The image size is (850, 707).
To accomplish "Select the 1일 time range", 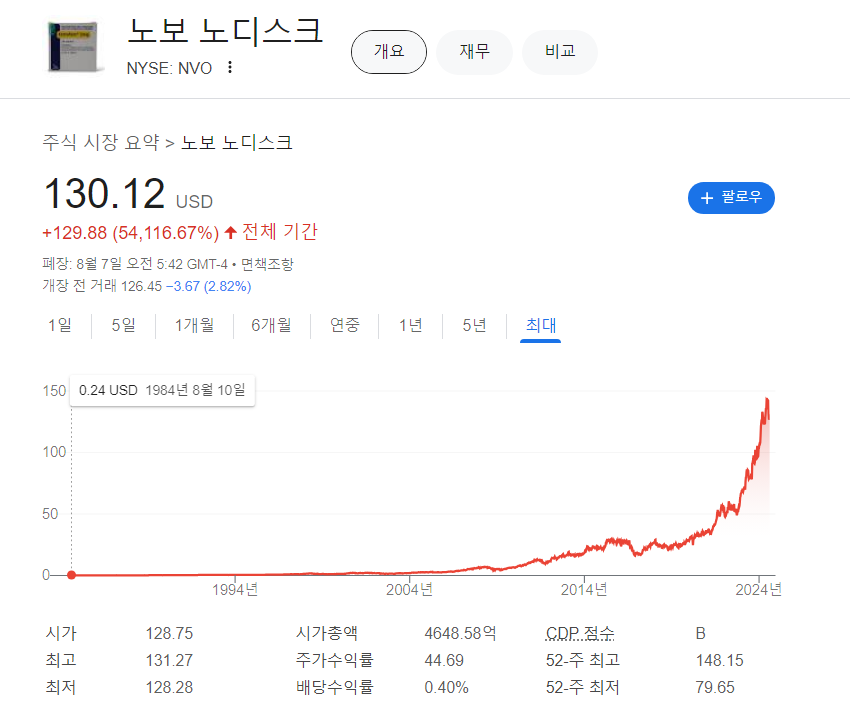I will pos(60,325).
